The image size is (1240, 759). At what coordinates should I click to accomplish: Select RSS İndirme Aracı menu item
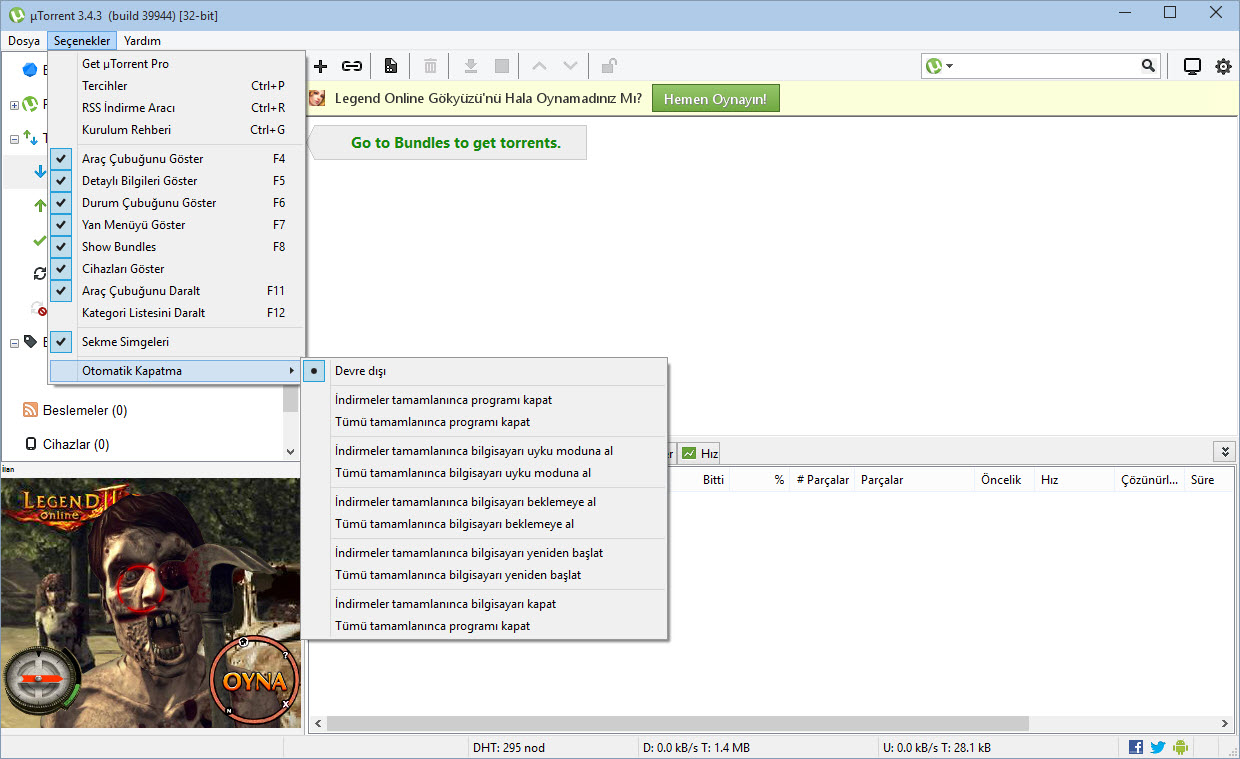[176, 108]
